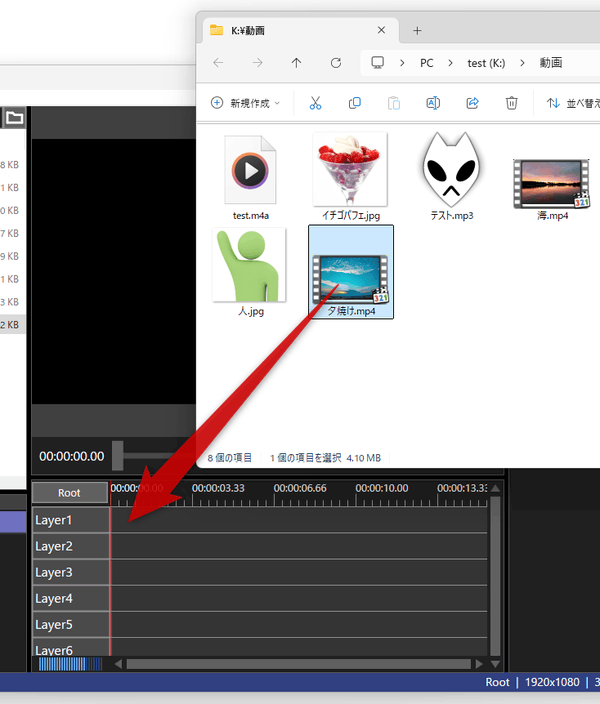Viewport: 600px width, 704px height.
Task: Click test (K:) in the breadcrumb path
Action: pos(486,63)
